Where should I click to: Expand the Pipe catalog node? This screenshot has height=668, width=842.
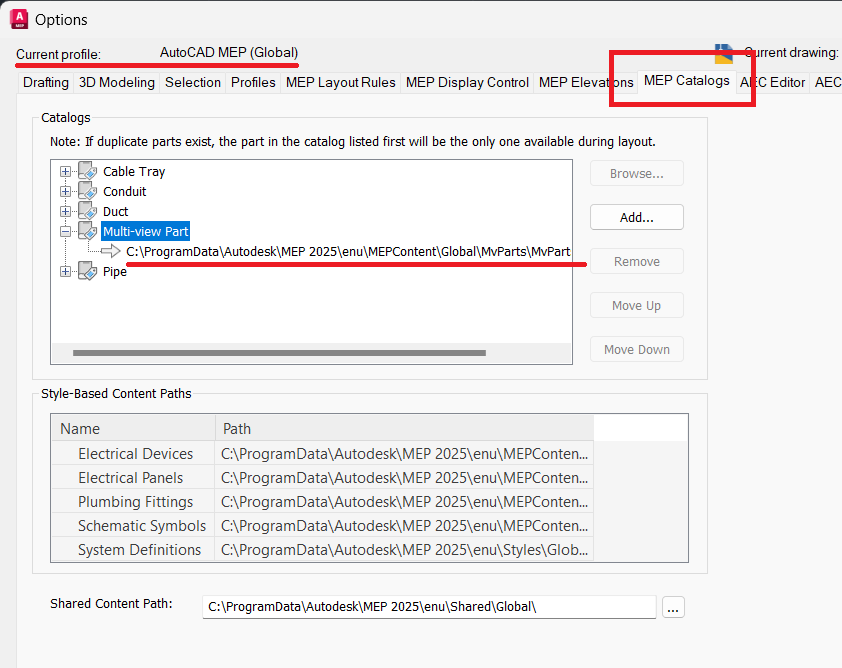click(x=65, y=271)
